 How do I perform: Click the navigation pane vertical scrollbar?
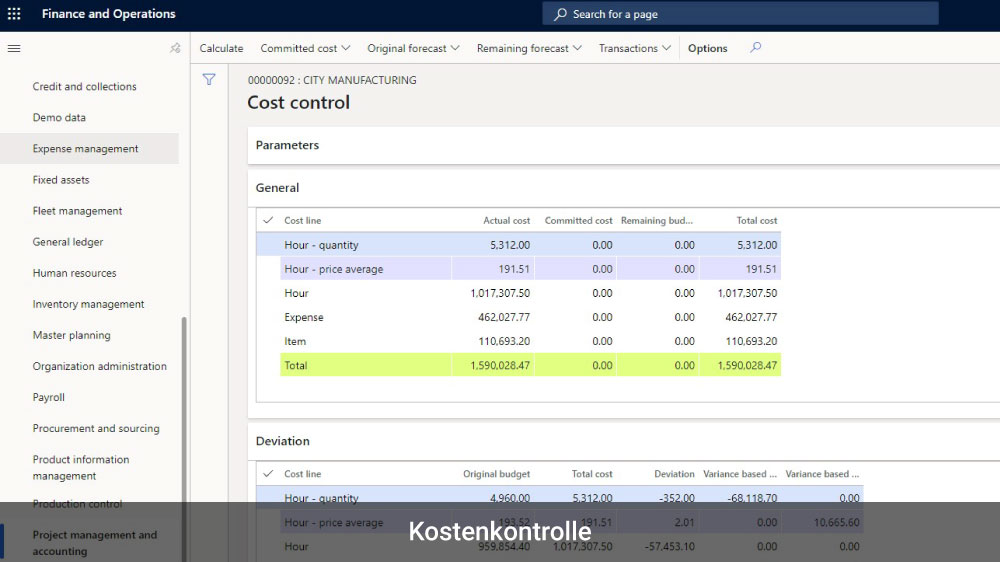tap(183, 420)
